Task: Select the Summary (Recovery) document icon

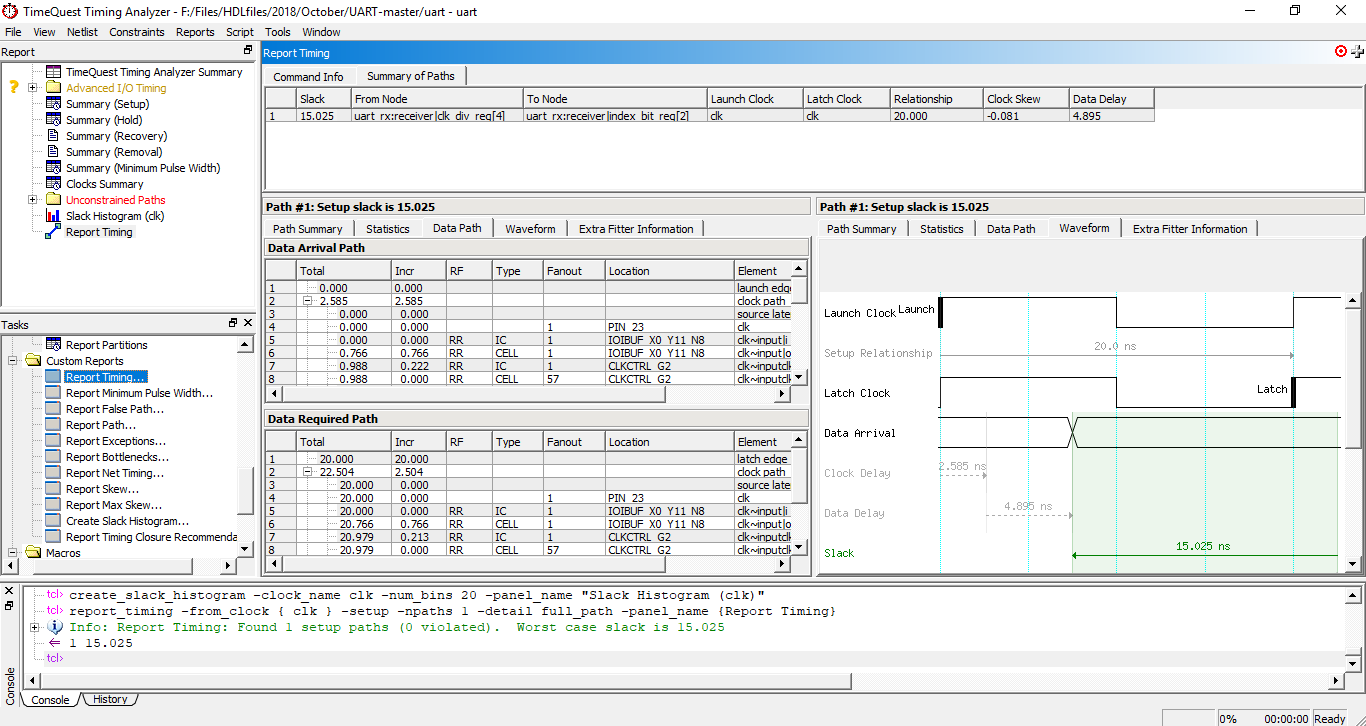Action: (53, 136)
